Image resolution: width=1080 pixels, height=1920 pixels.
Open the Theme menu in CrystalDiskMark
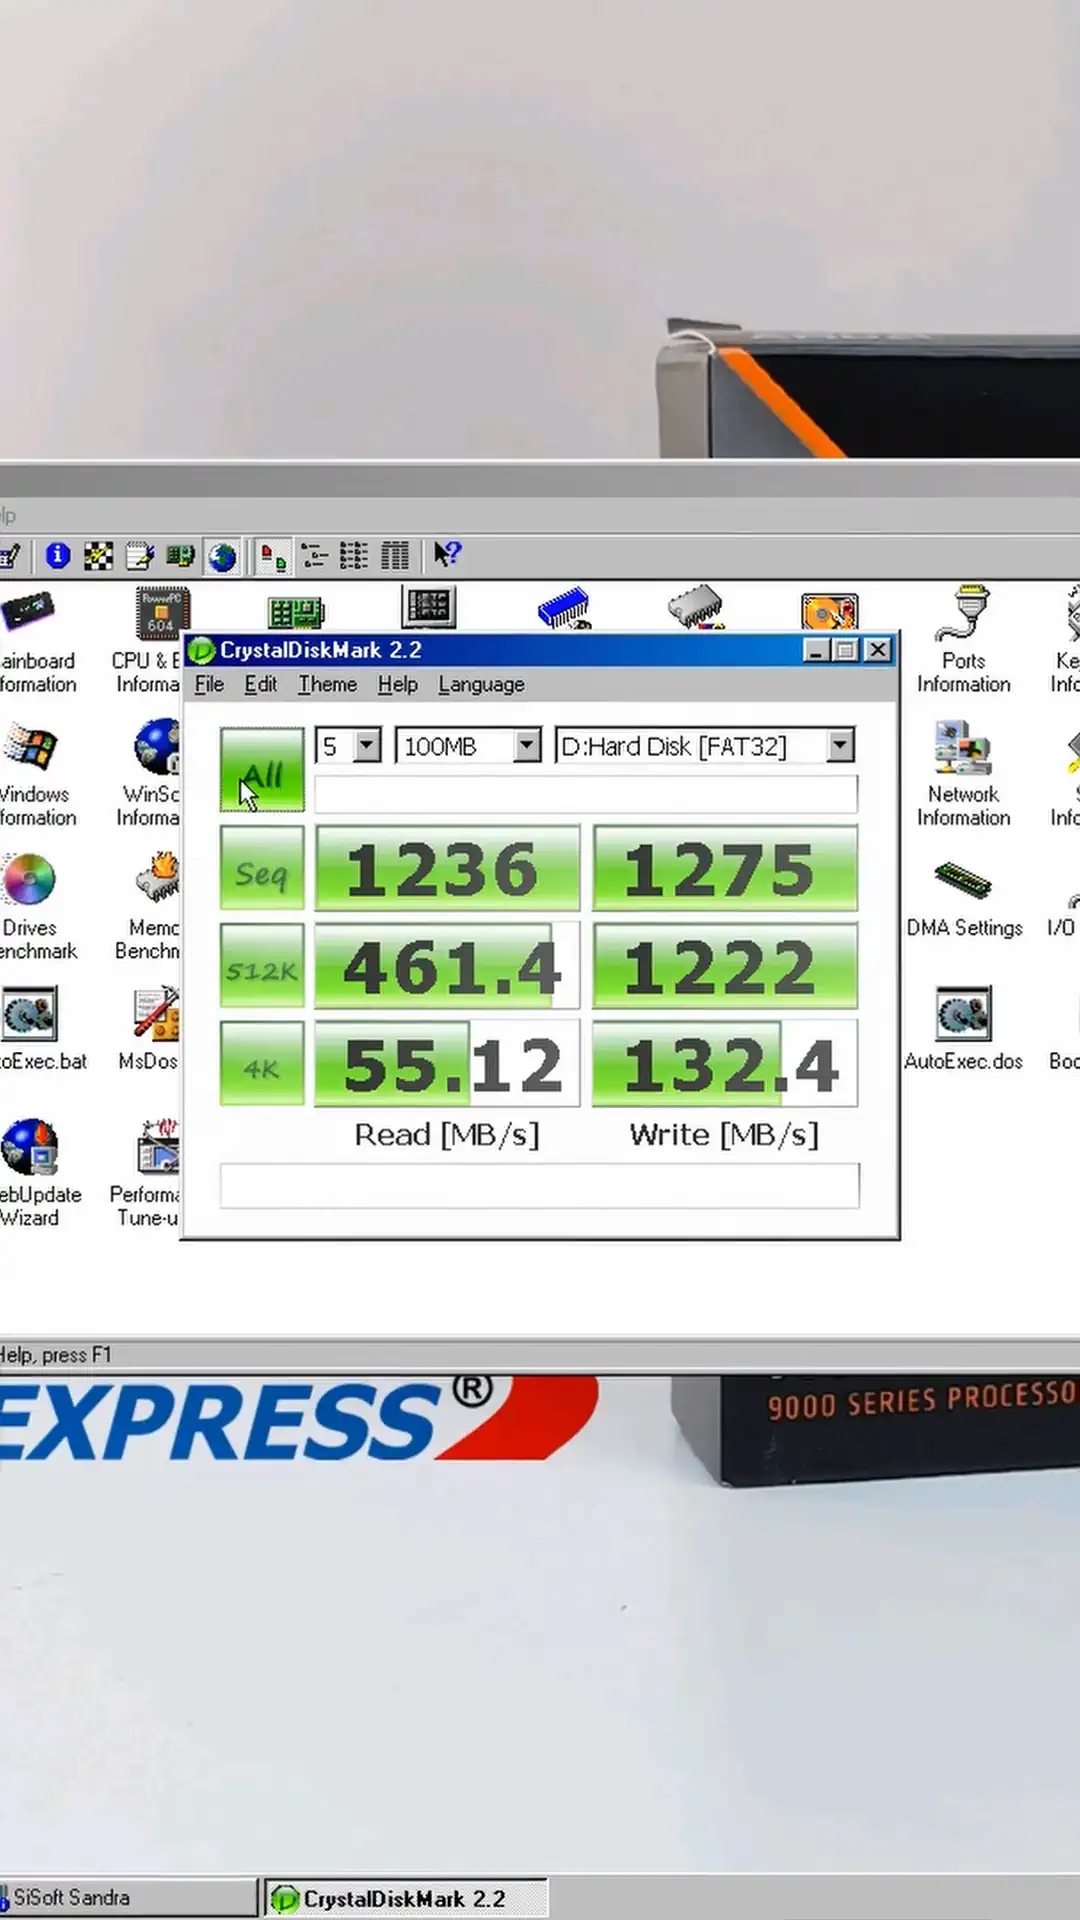click(327, 684)
